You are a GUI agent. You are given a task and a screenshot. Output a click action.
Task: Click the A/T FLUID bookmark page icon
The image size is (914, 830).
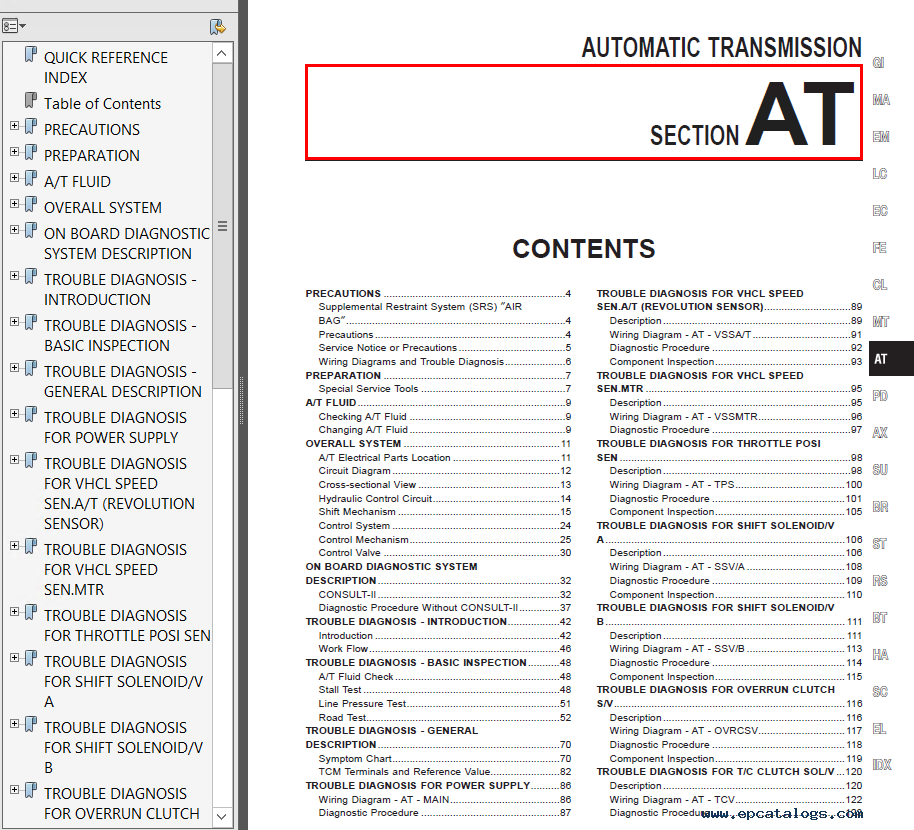click(x=31, y=178)
